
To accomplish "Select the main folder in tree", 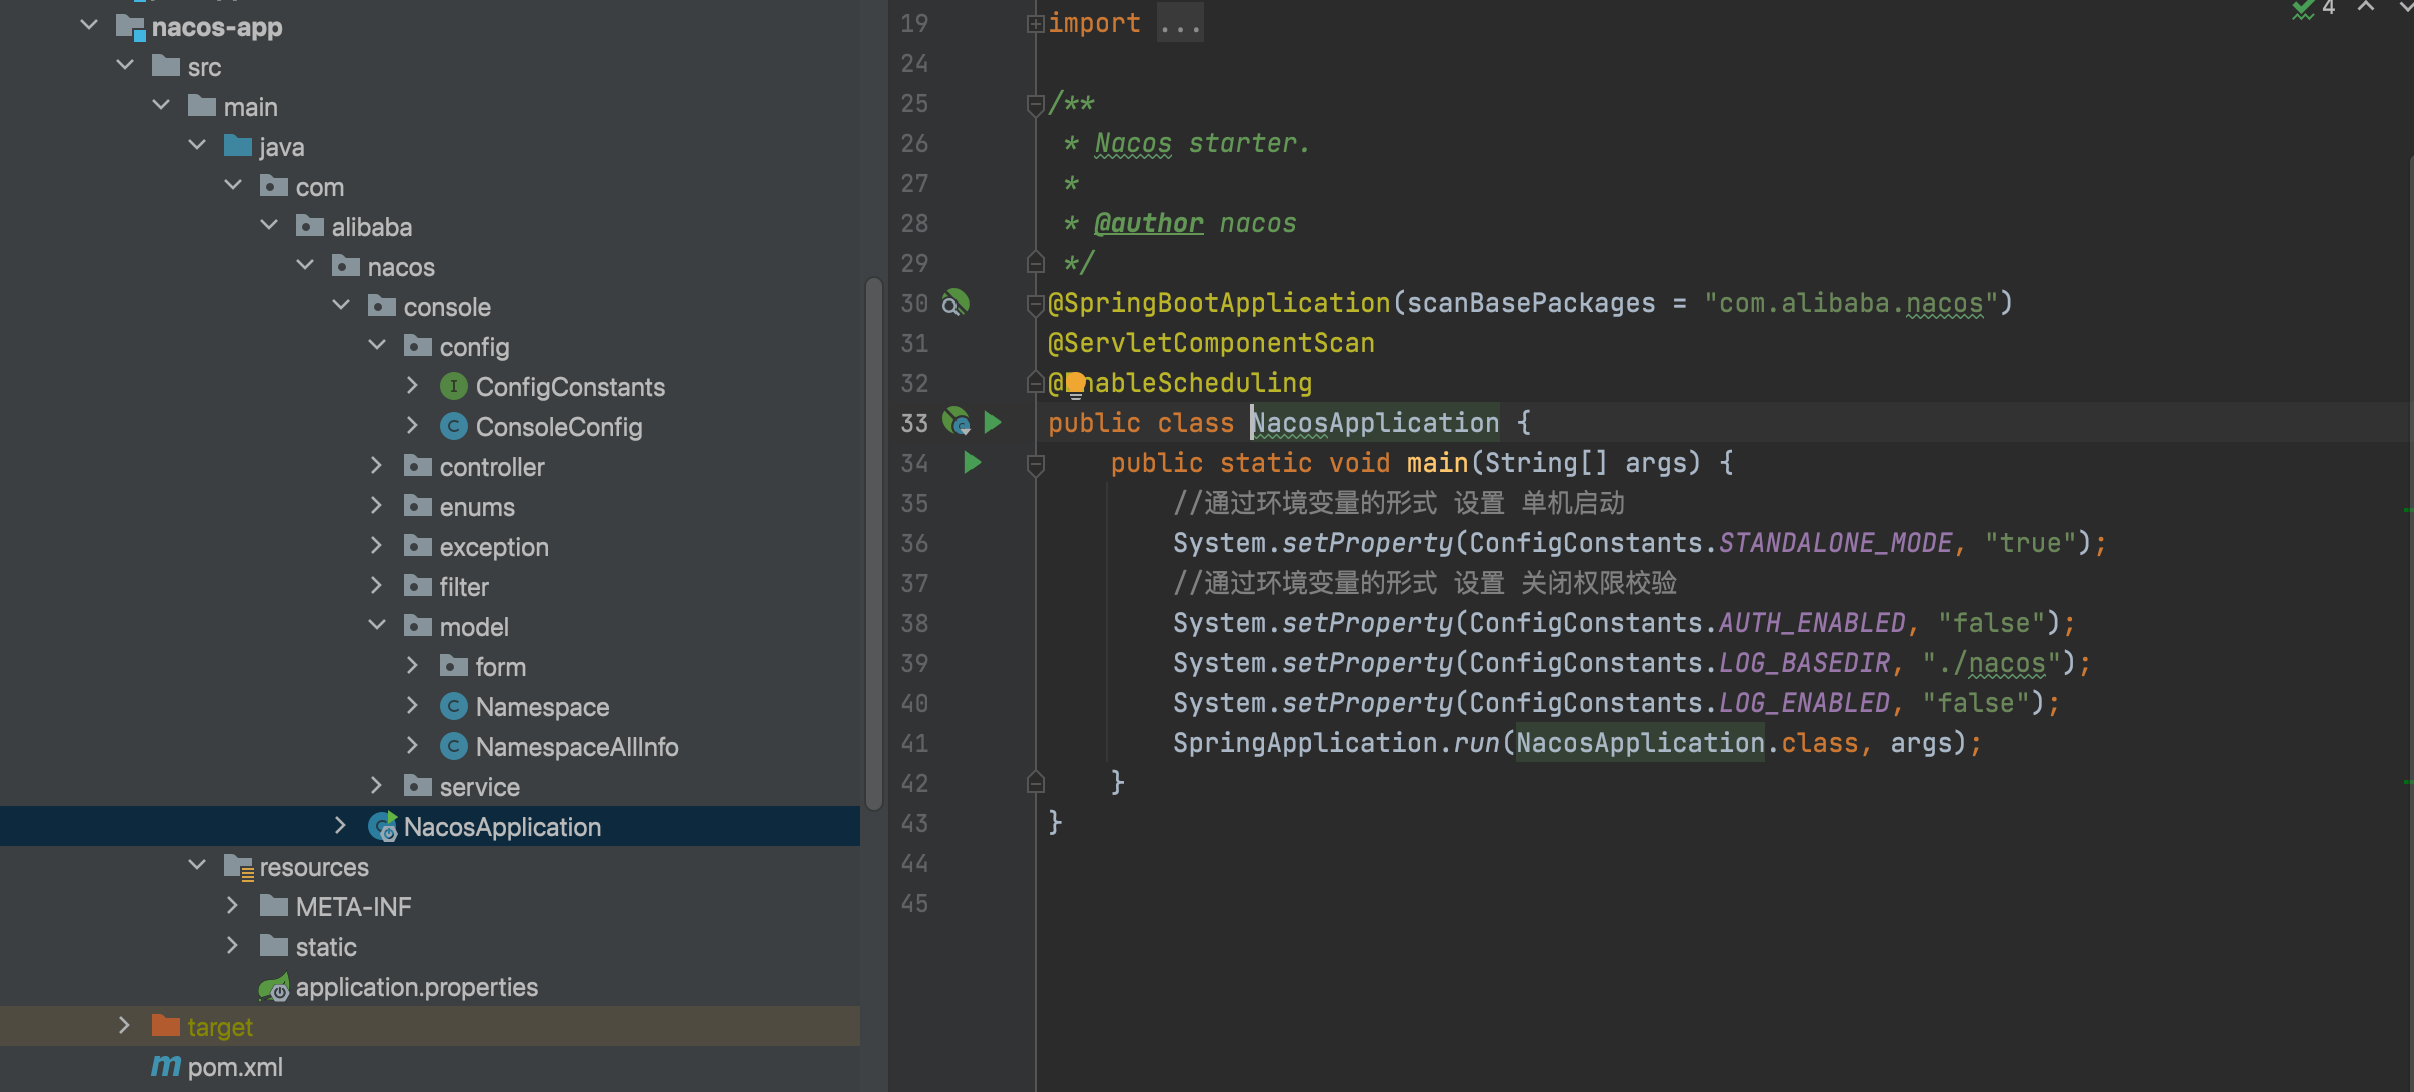I will 250,107.
